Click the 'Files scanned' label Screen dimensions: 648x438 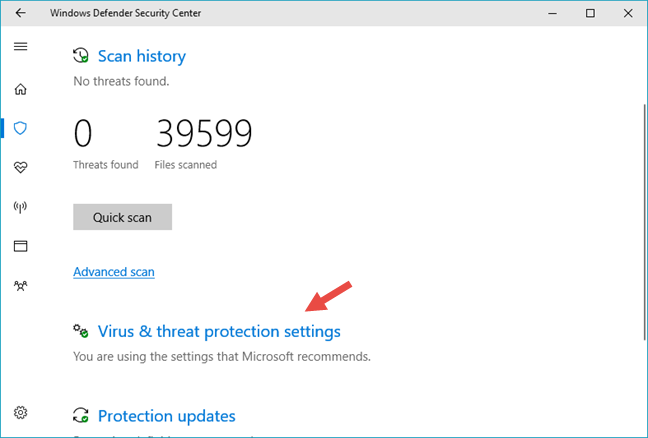point(186,164)
